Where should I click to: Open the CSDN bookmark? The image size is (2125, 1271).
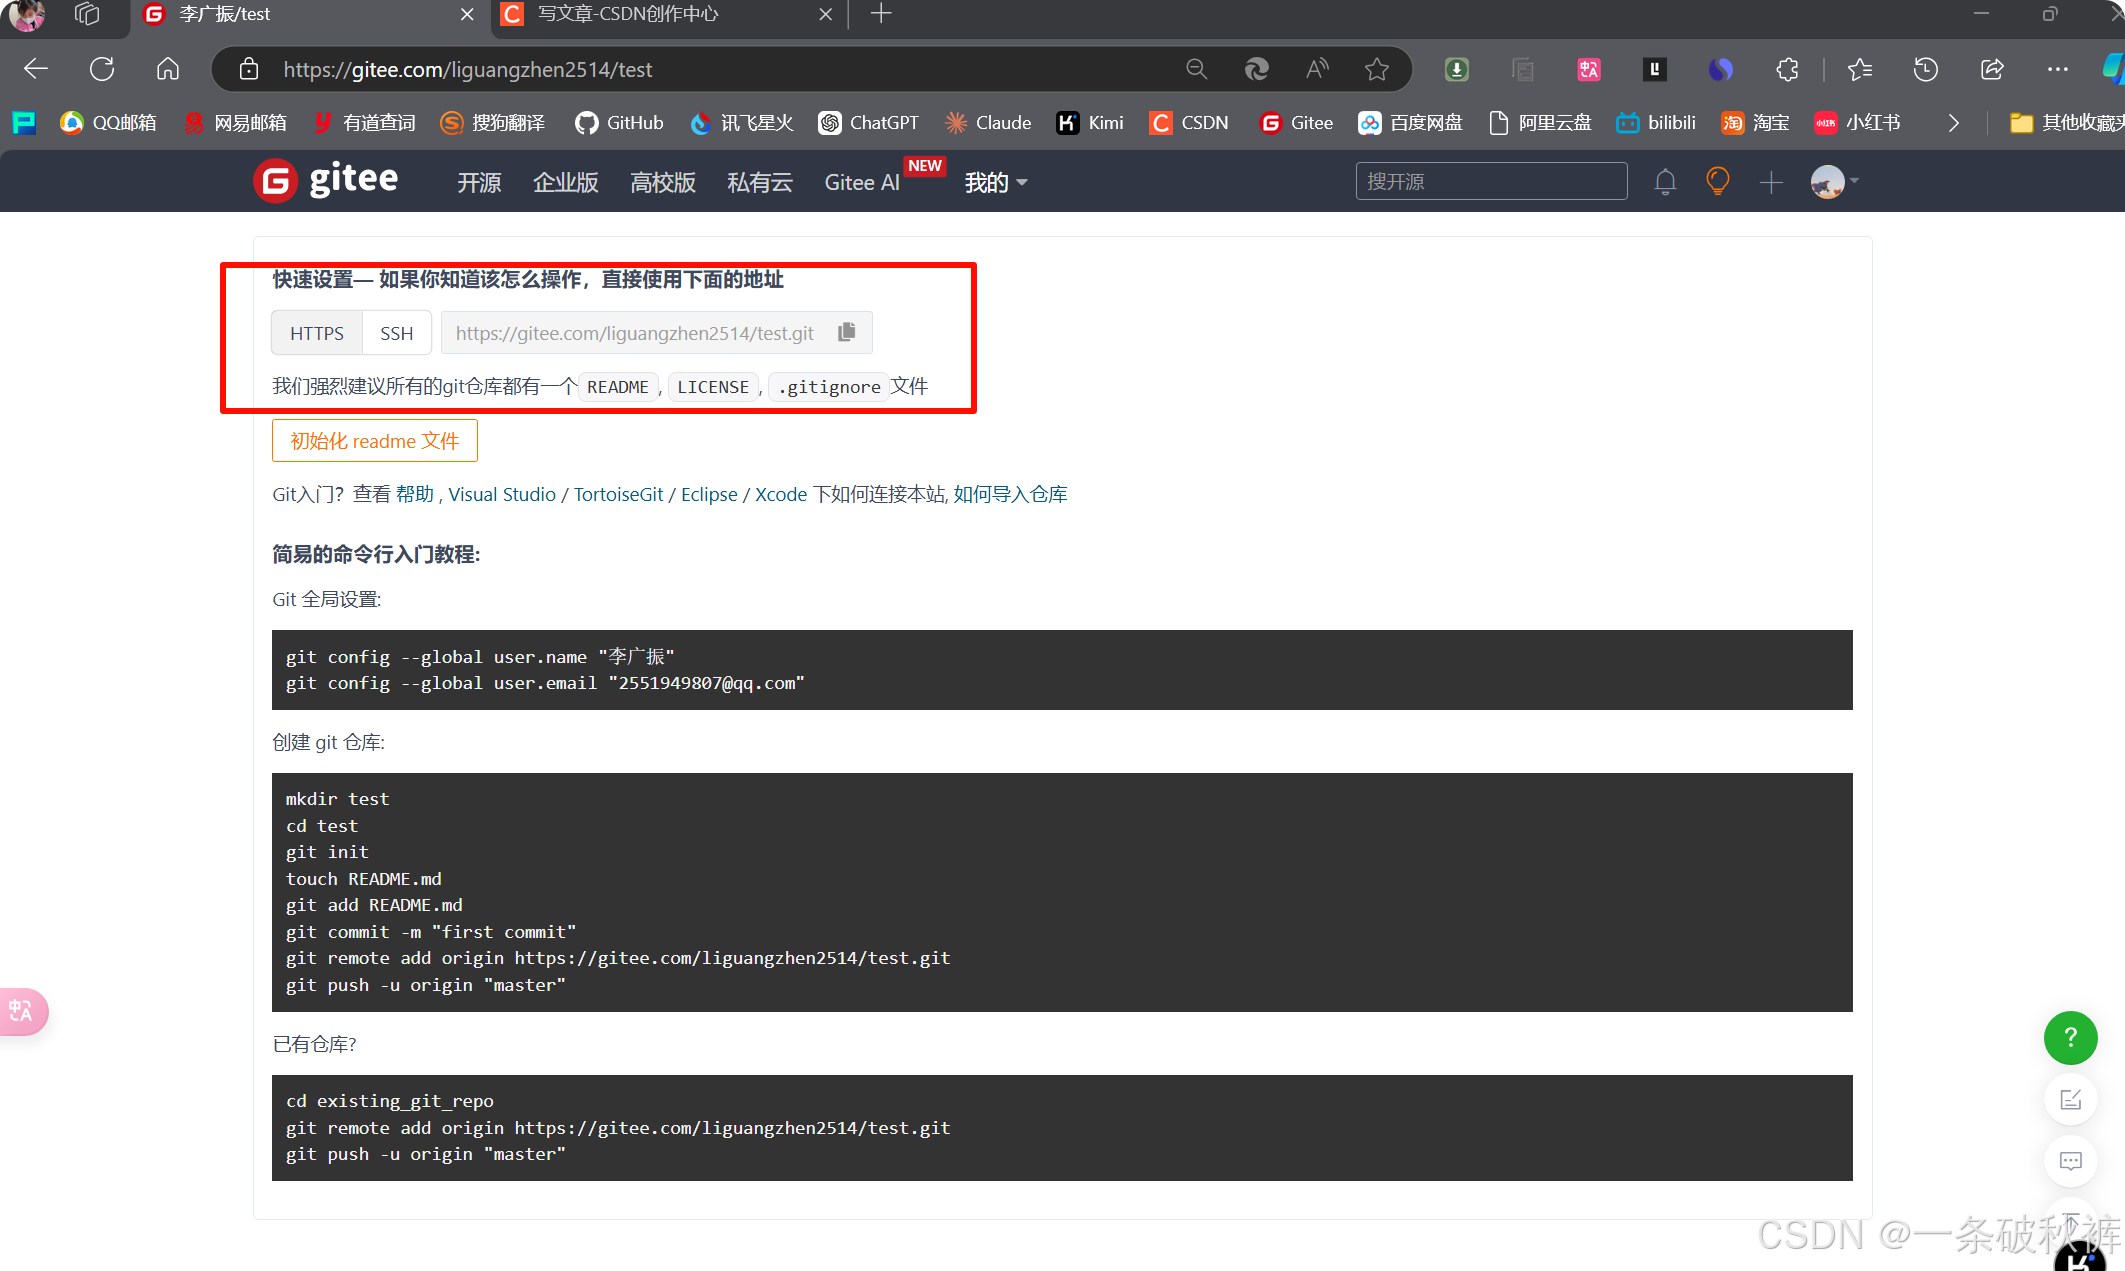tap(1189, 123)
